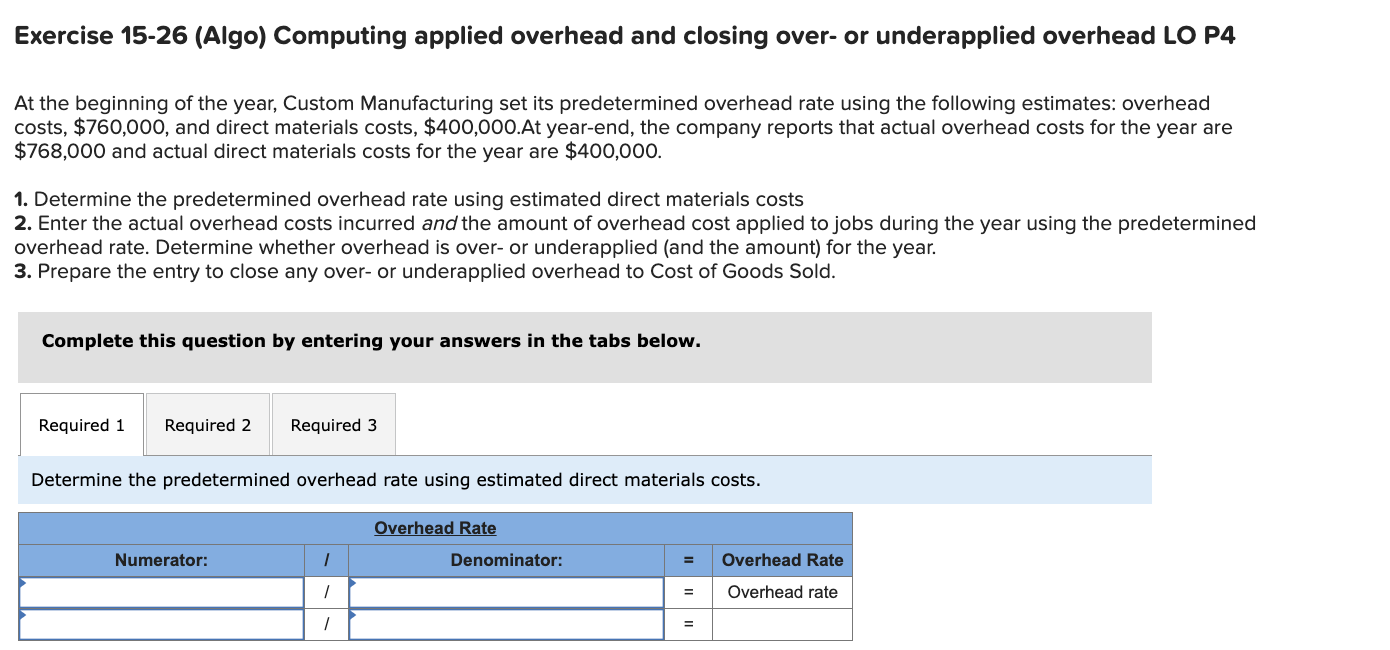The image size is (1390, 650).
Task: Click the blue triangle marker in the top Numerator cell
Action: coord(23,583)
